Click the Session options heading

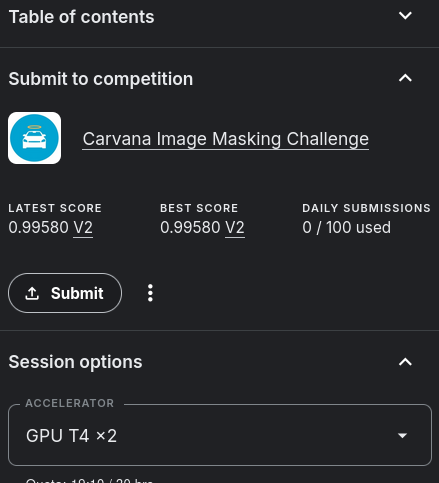tap(75, 362)
